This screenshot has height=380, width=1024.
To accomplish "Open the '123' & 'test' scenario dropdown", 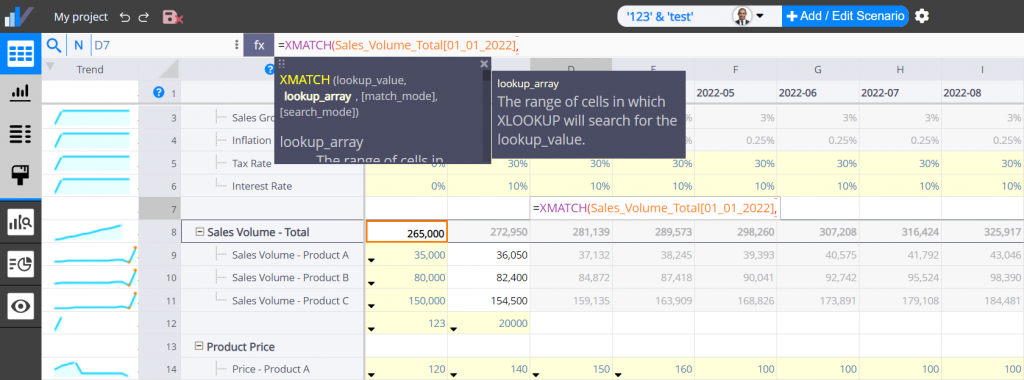I will coord(699,16).
